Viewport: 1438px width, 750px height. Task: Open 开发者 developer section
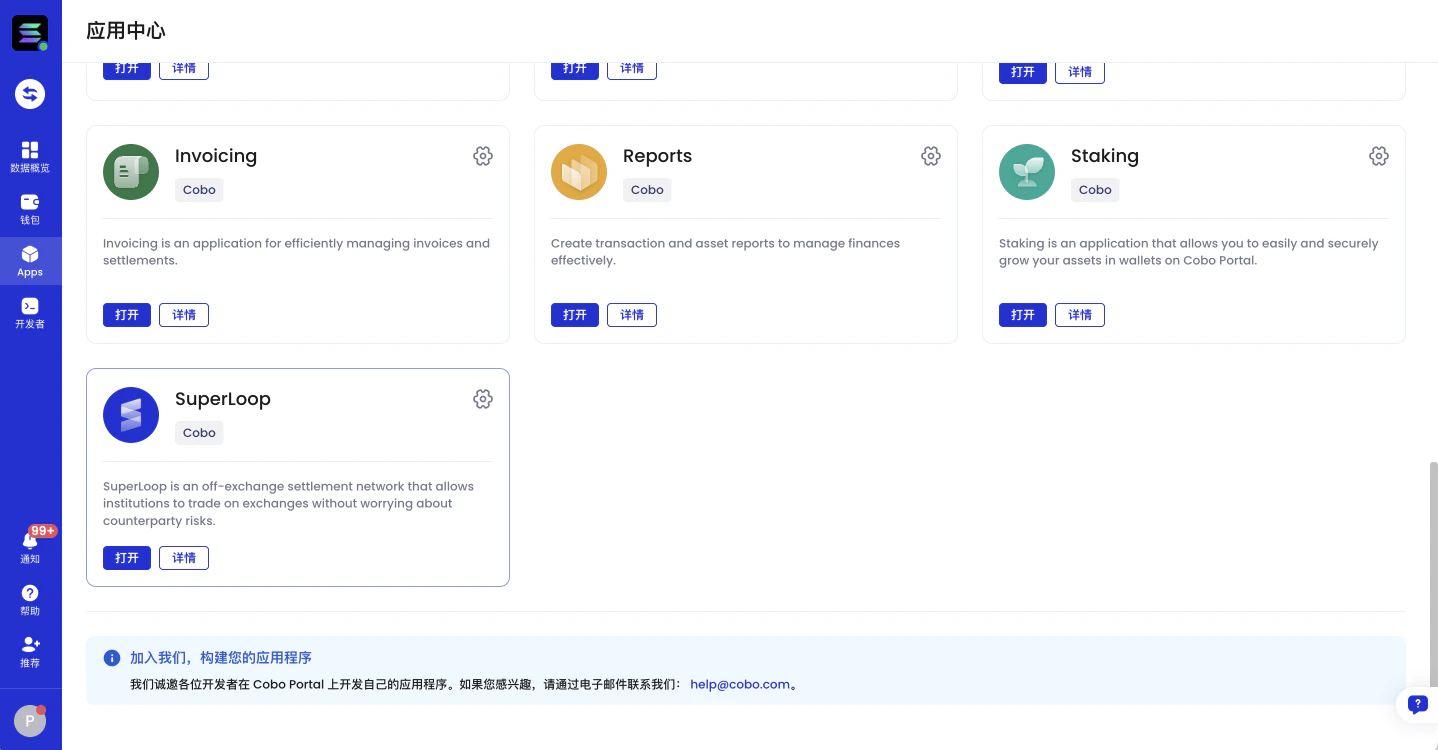point(30,314)
